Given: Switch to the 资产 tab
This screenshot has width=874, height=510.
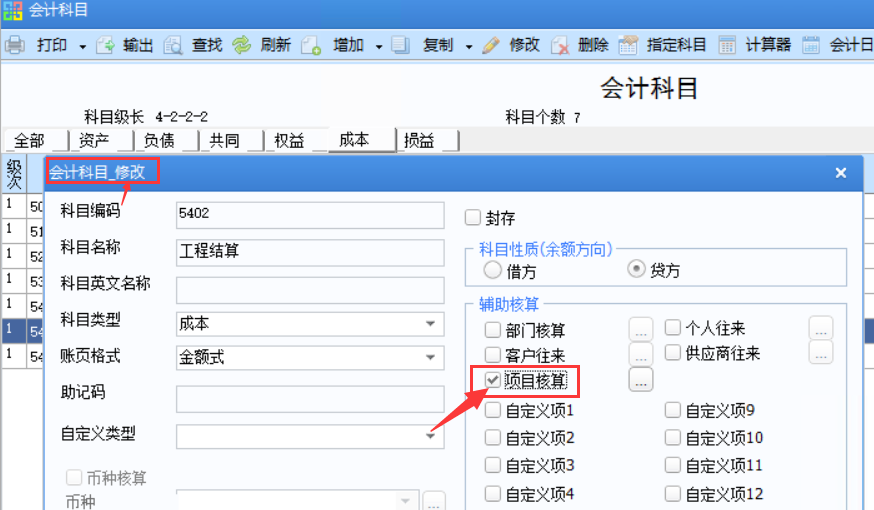Looking at the screenshot, I should 94,141.
